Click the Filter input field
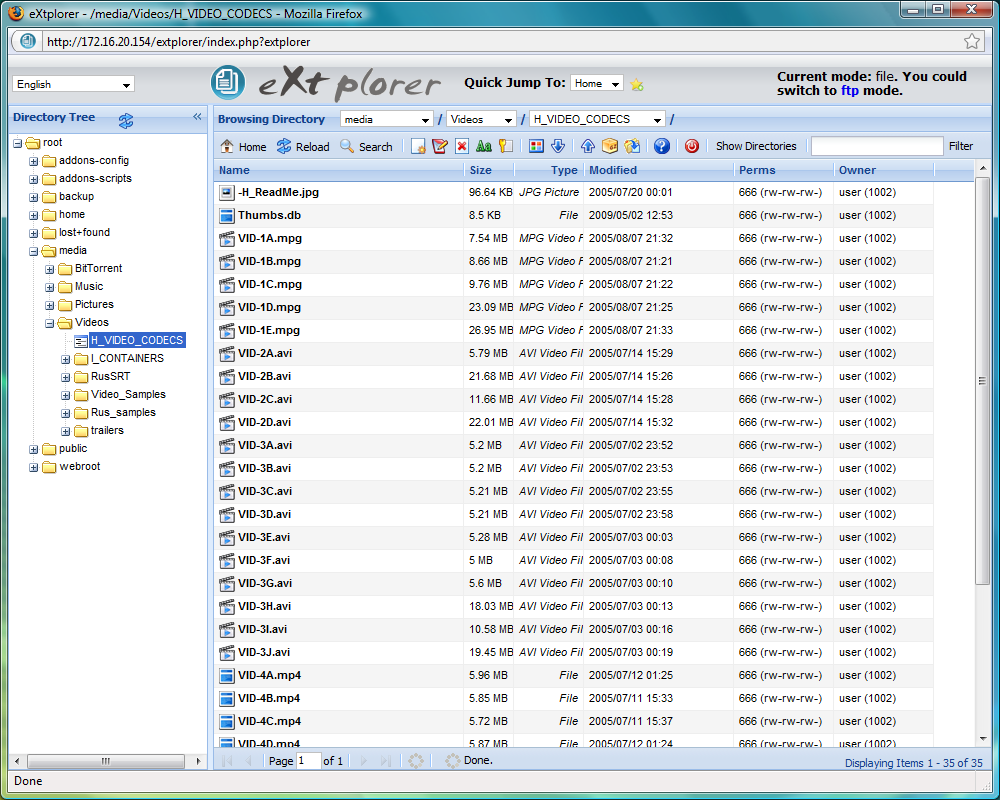 coord(877,146)
